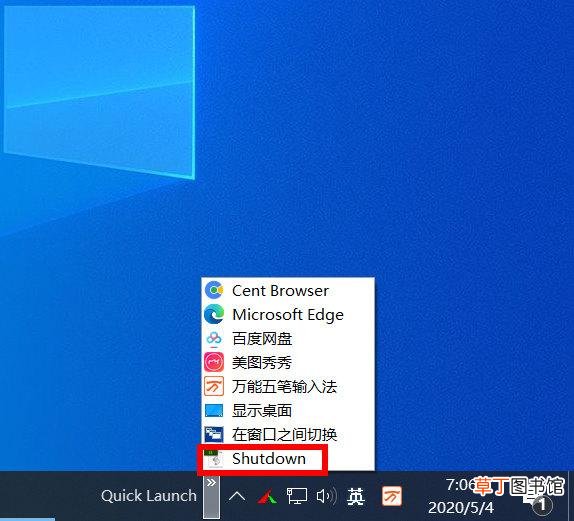Click the Shutdown shortcut icon
Screen dimensions: 574x521
[214, 458]
